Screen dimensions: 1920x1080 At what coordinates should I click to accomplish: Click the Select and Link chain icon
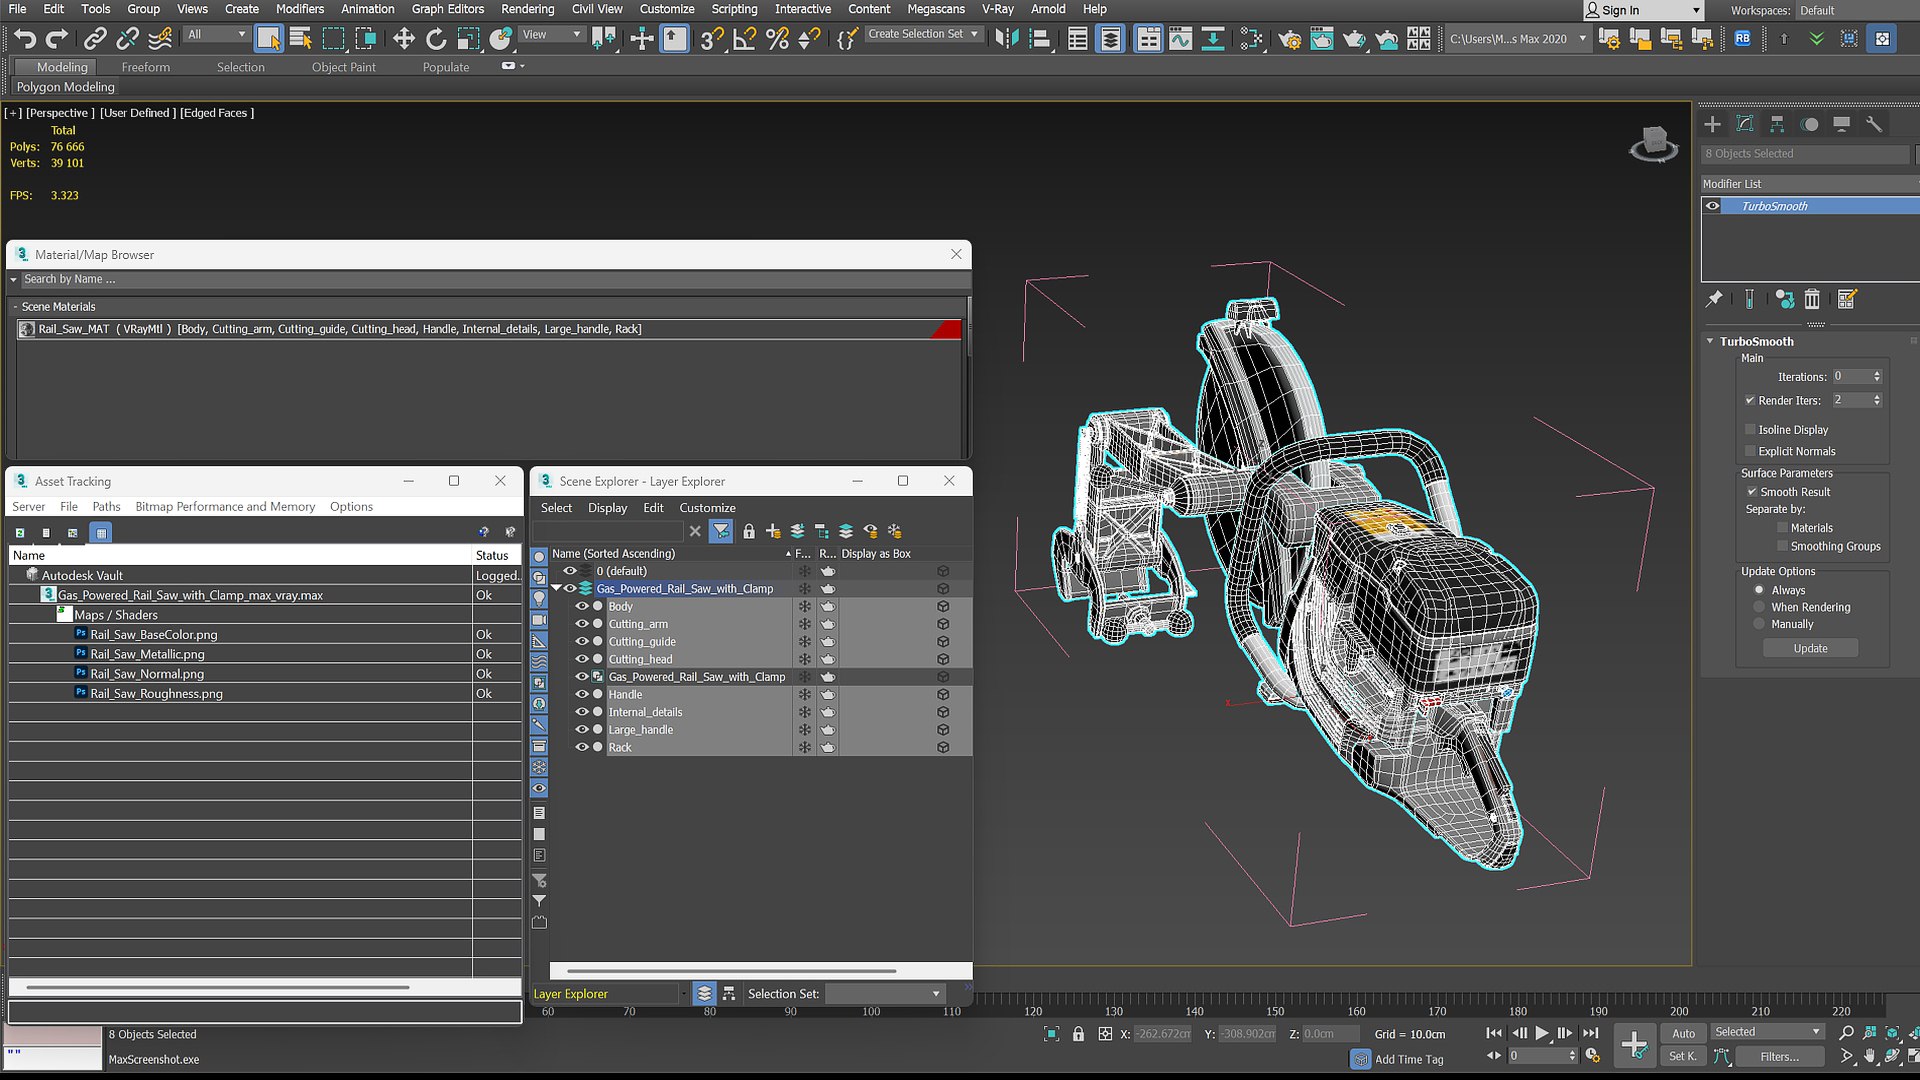tap(95, 39)
